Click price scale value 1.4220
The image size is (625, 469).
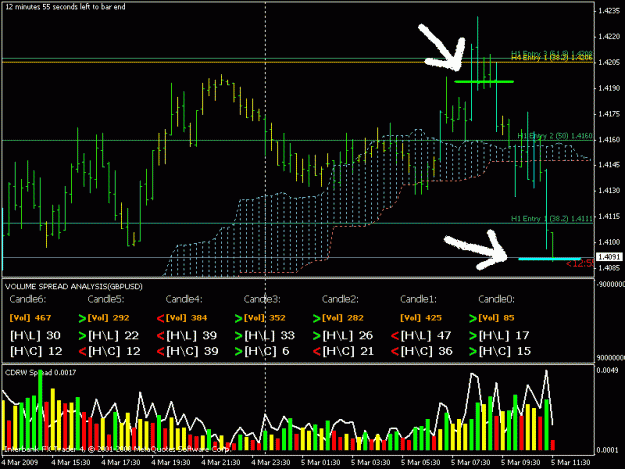609,37
